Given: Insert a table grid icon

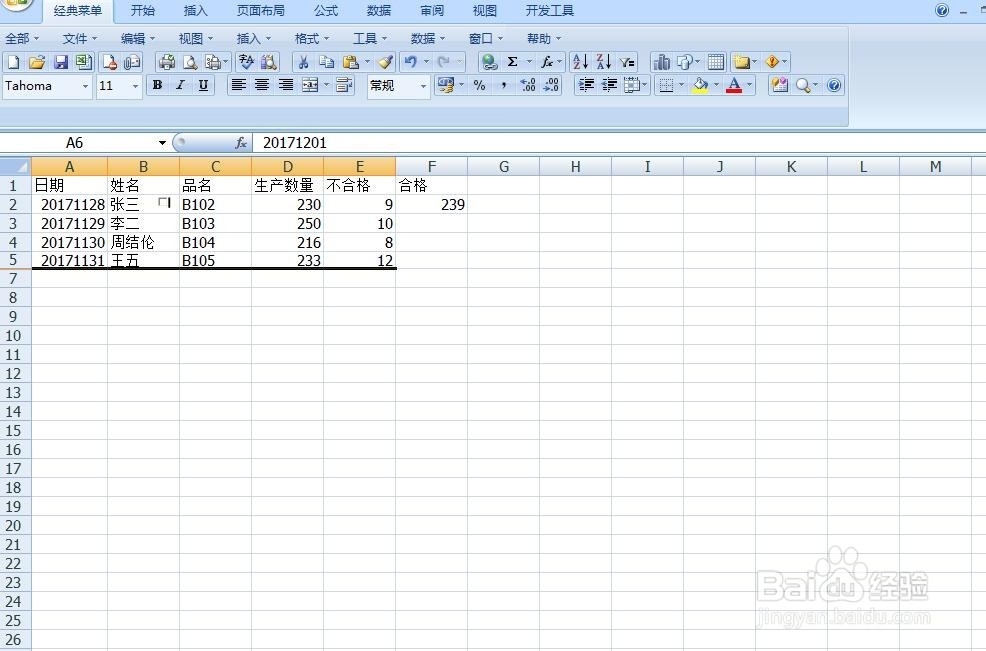Looking at the screenshot, I should pos(716,62).
